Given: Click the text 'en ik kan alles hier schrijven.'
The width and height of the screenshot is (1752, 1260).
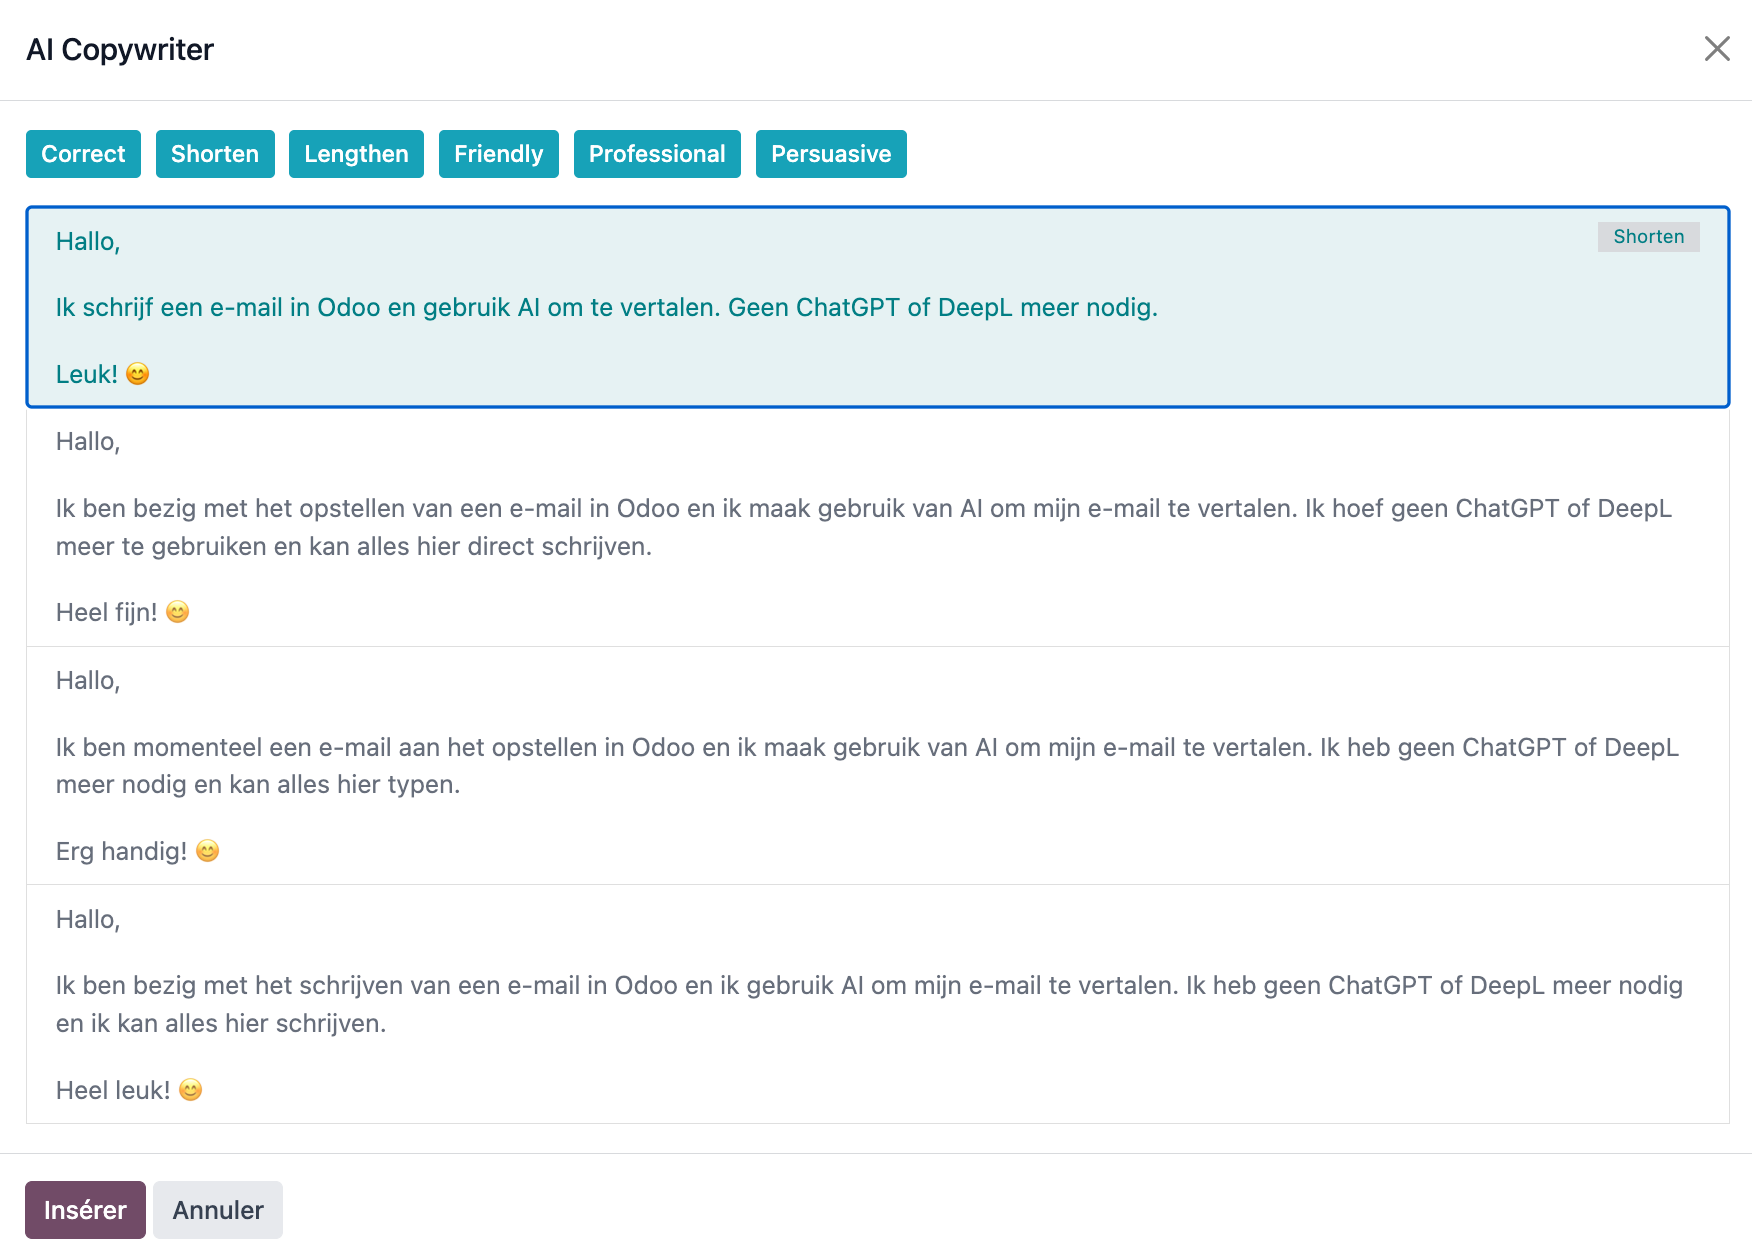Looking at the screenshot, I should pyautogui.click(x=221, y=1023).
